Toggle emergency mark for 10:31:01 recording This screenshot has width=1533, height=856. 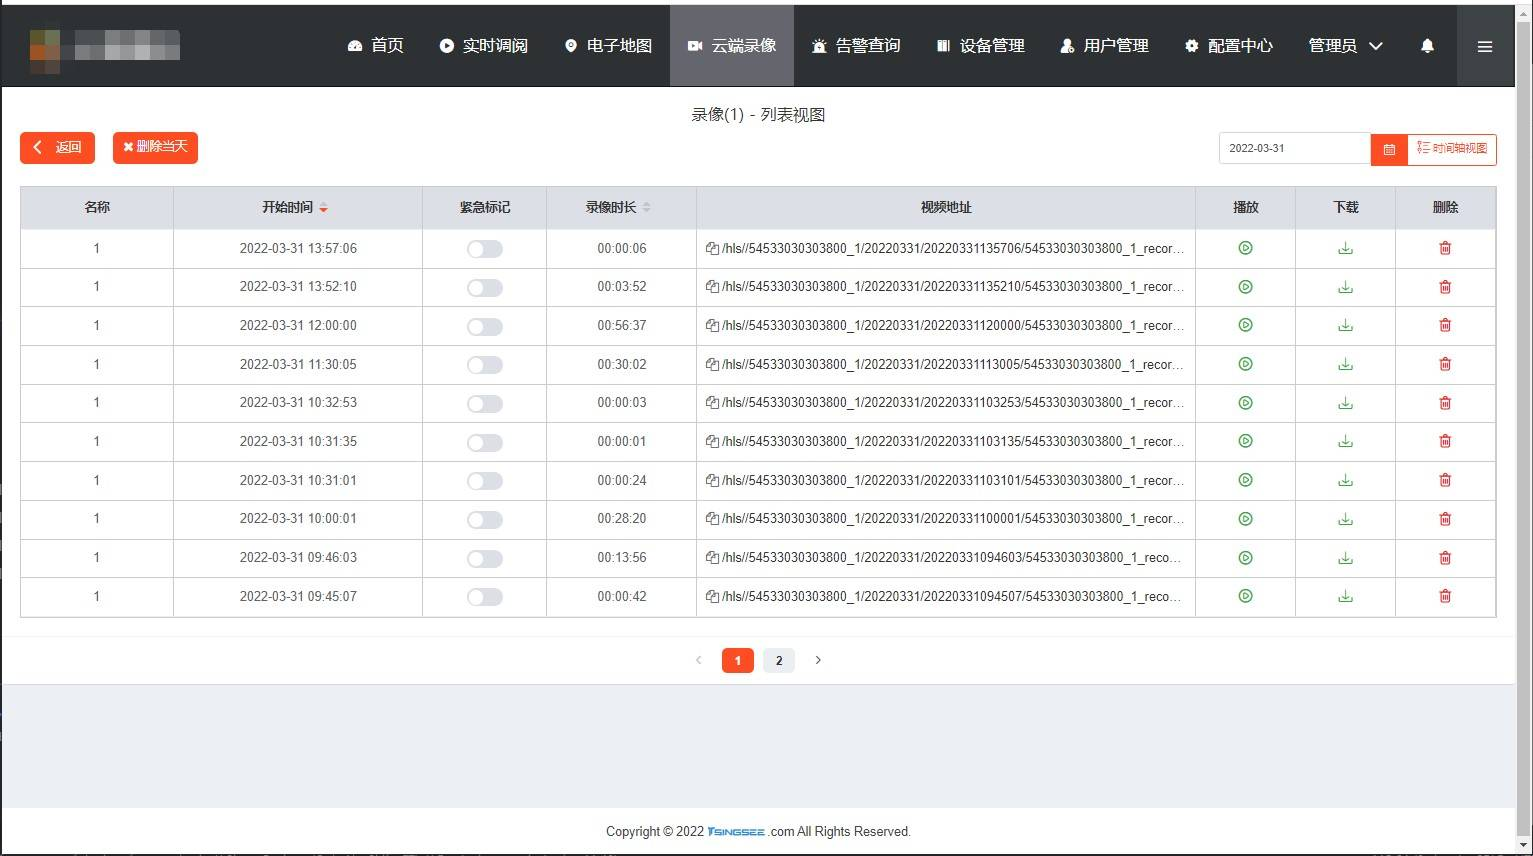[x=485, y=481]
